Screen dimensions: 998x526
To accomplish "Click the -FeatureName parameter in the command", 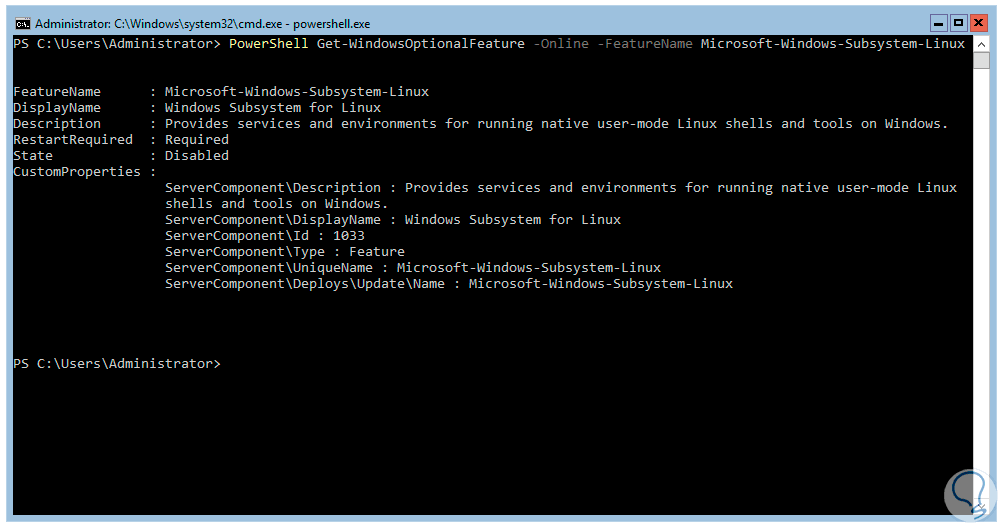I will [x=644, y=44].
